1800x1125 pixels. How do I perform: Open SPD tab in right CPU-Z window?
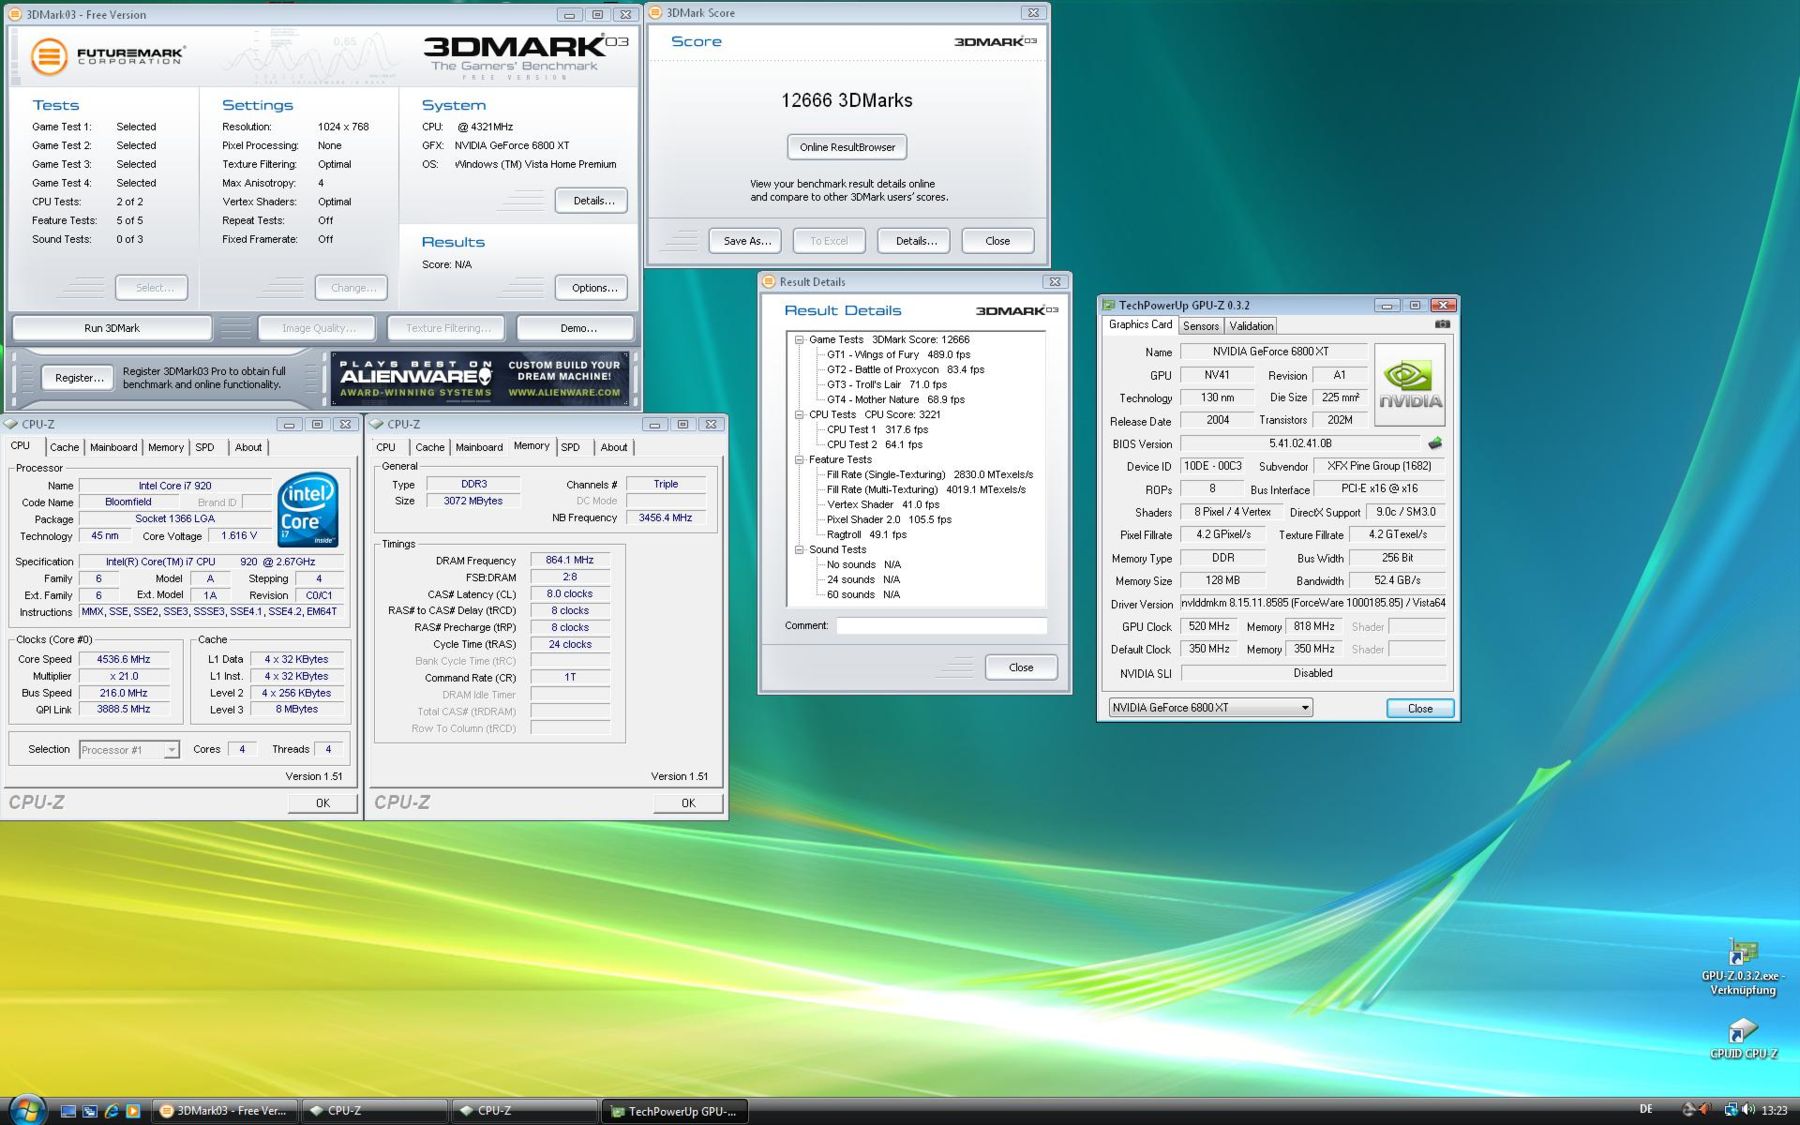[570, 448]
